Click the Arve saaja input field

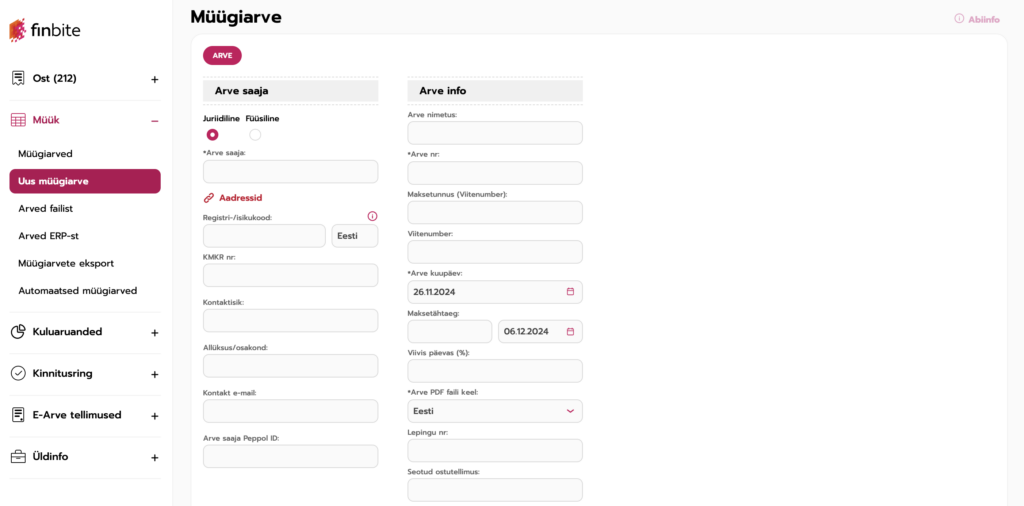(290, 172)
